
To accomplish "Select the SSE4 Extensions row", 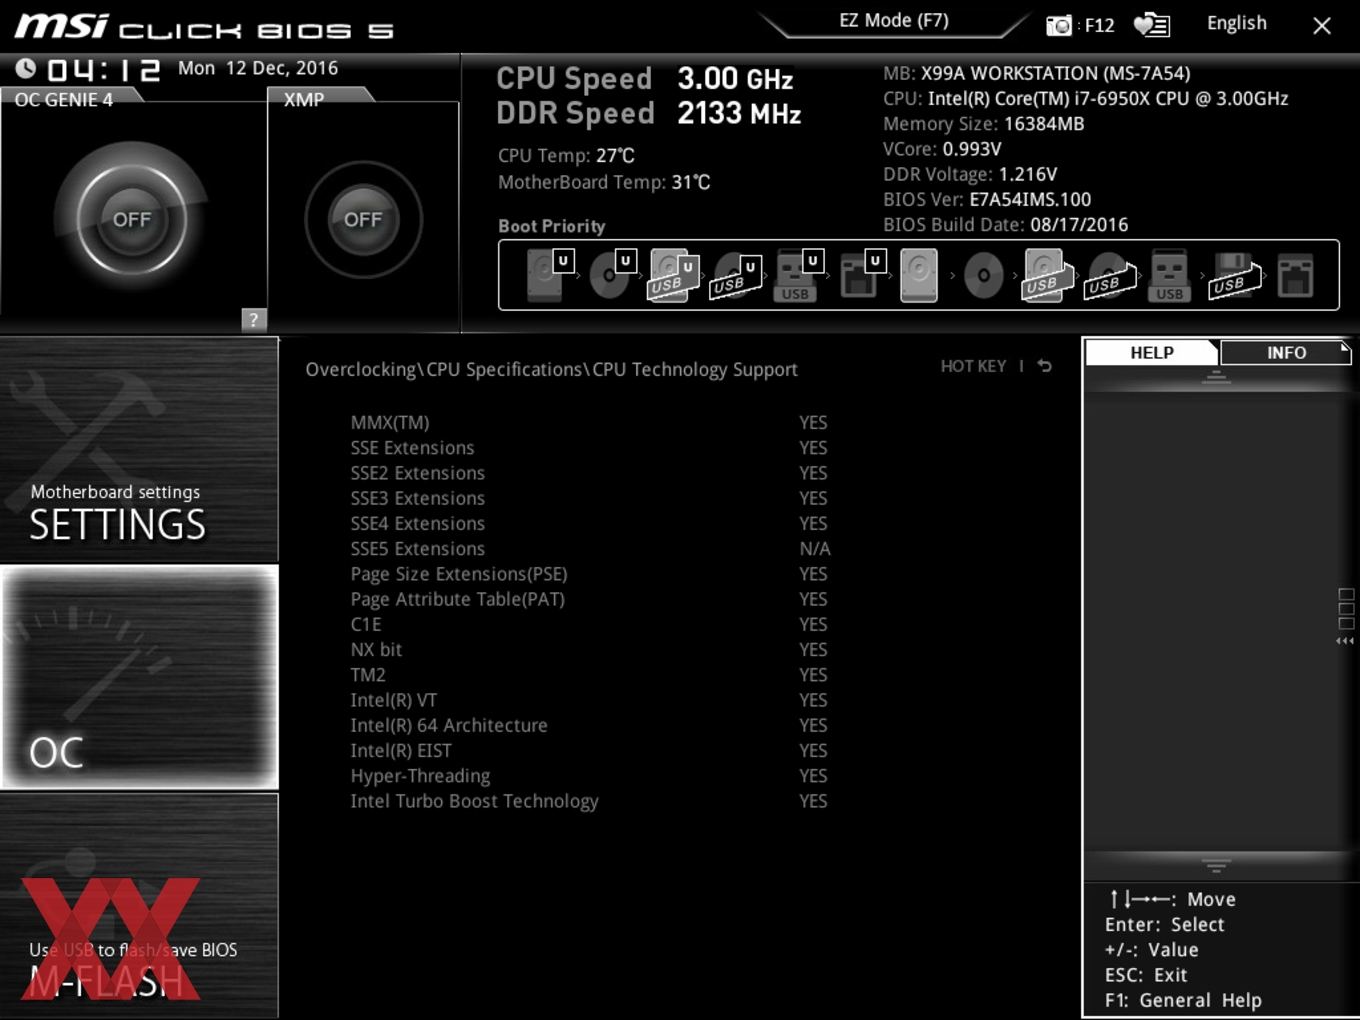I will (590, 523).
